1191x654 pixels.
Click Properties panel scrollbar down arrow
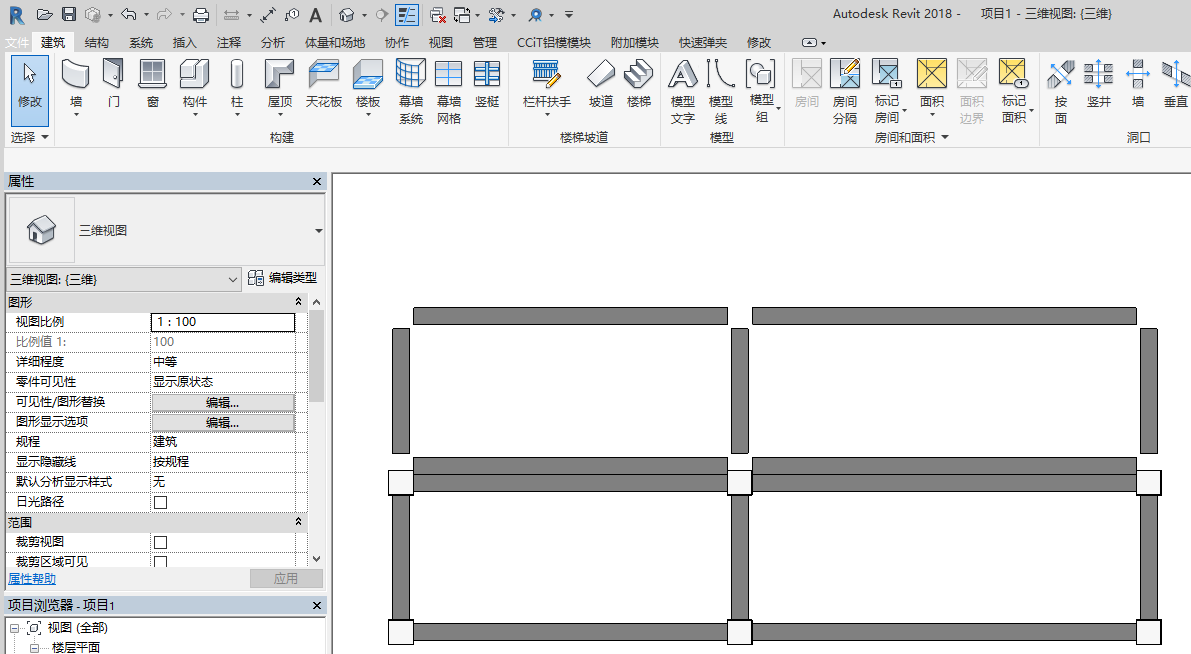[317, 559]
